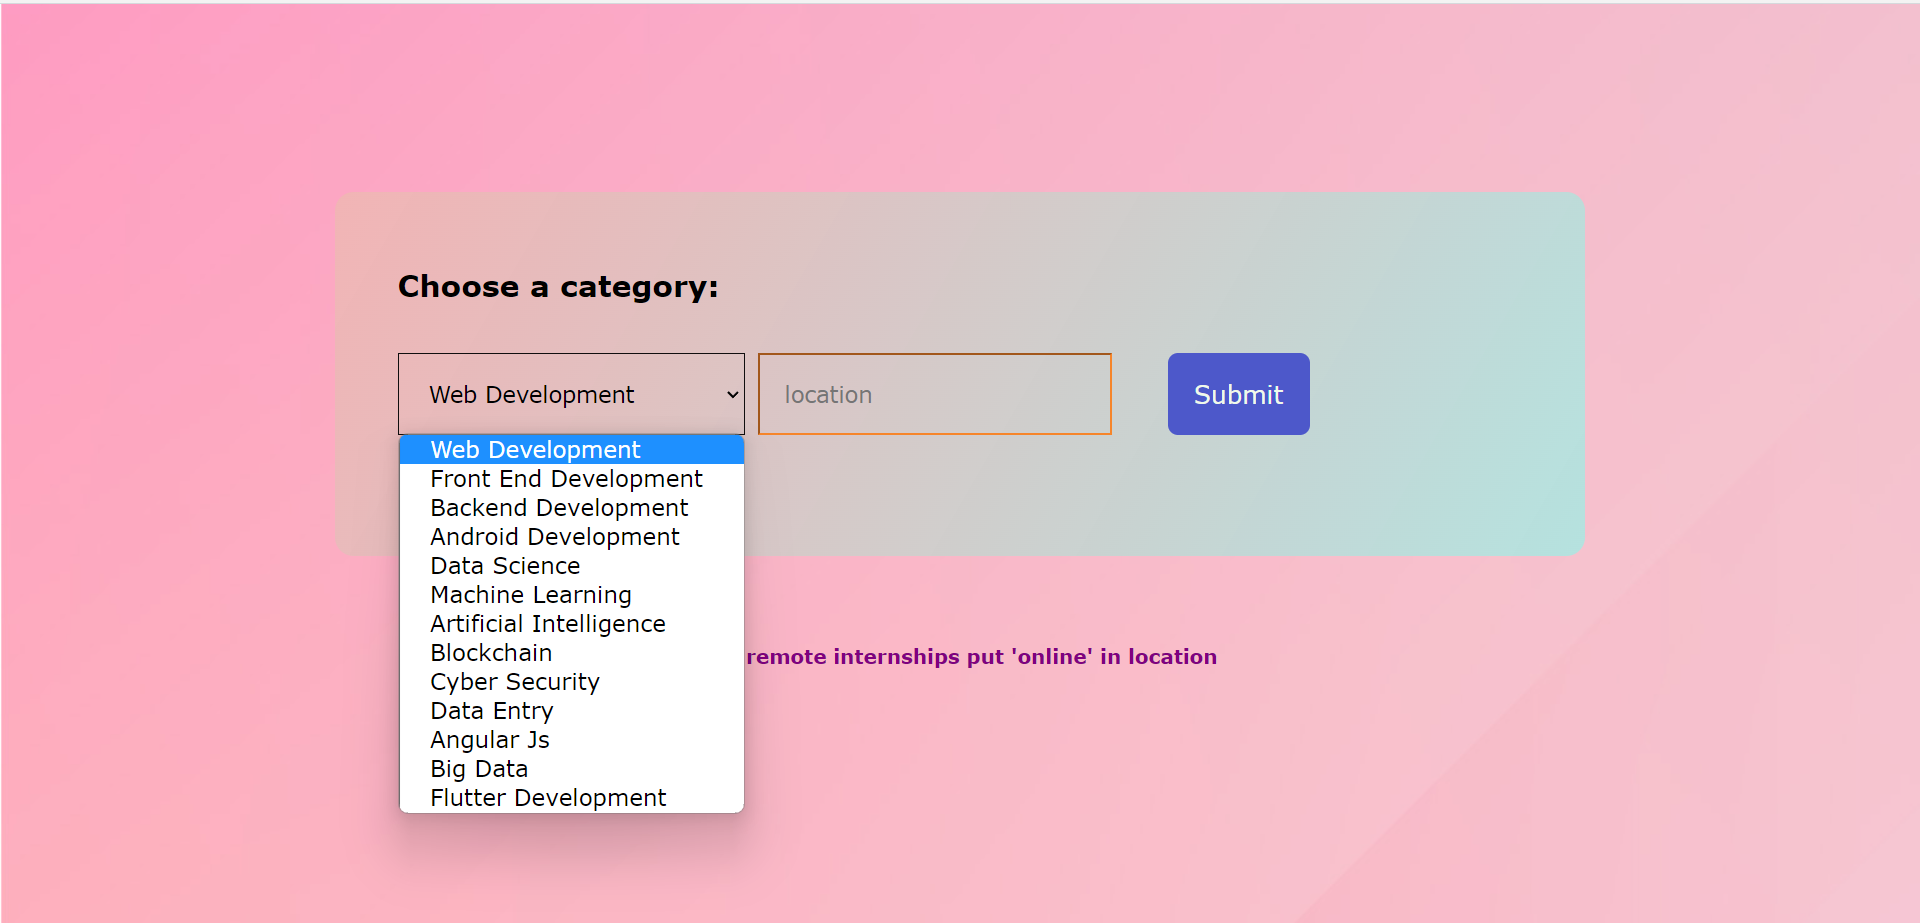Viewport: 1920px width, 923px height.
Task: Click the Submit button
Action: point(1238,394)
